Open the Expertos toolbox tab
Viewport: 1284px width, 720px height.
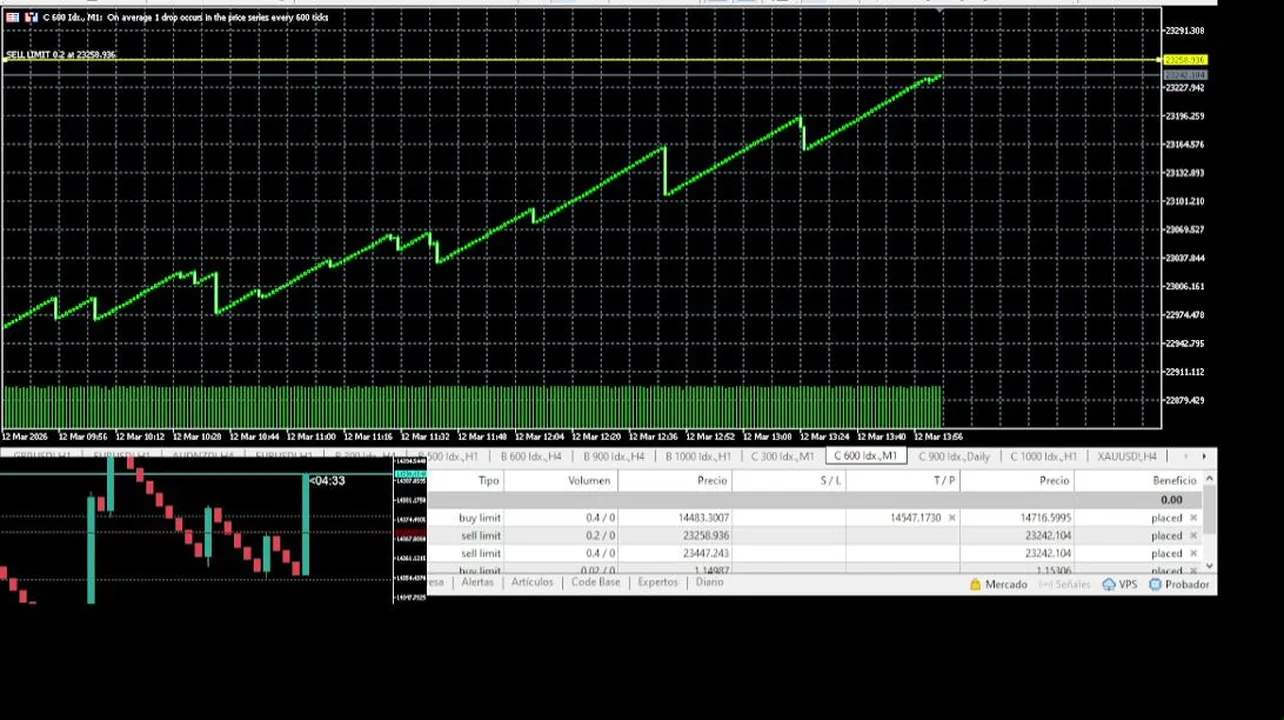pyautogui.click(x=658, y=582)
